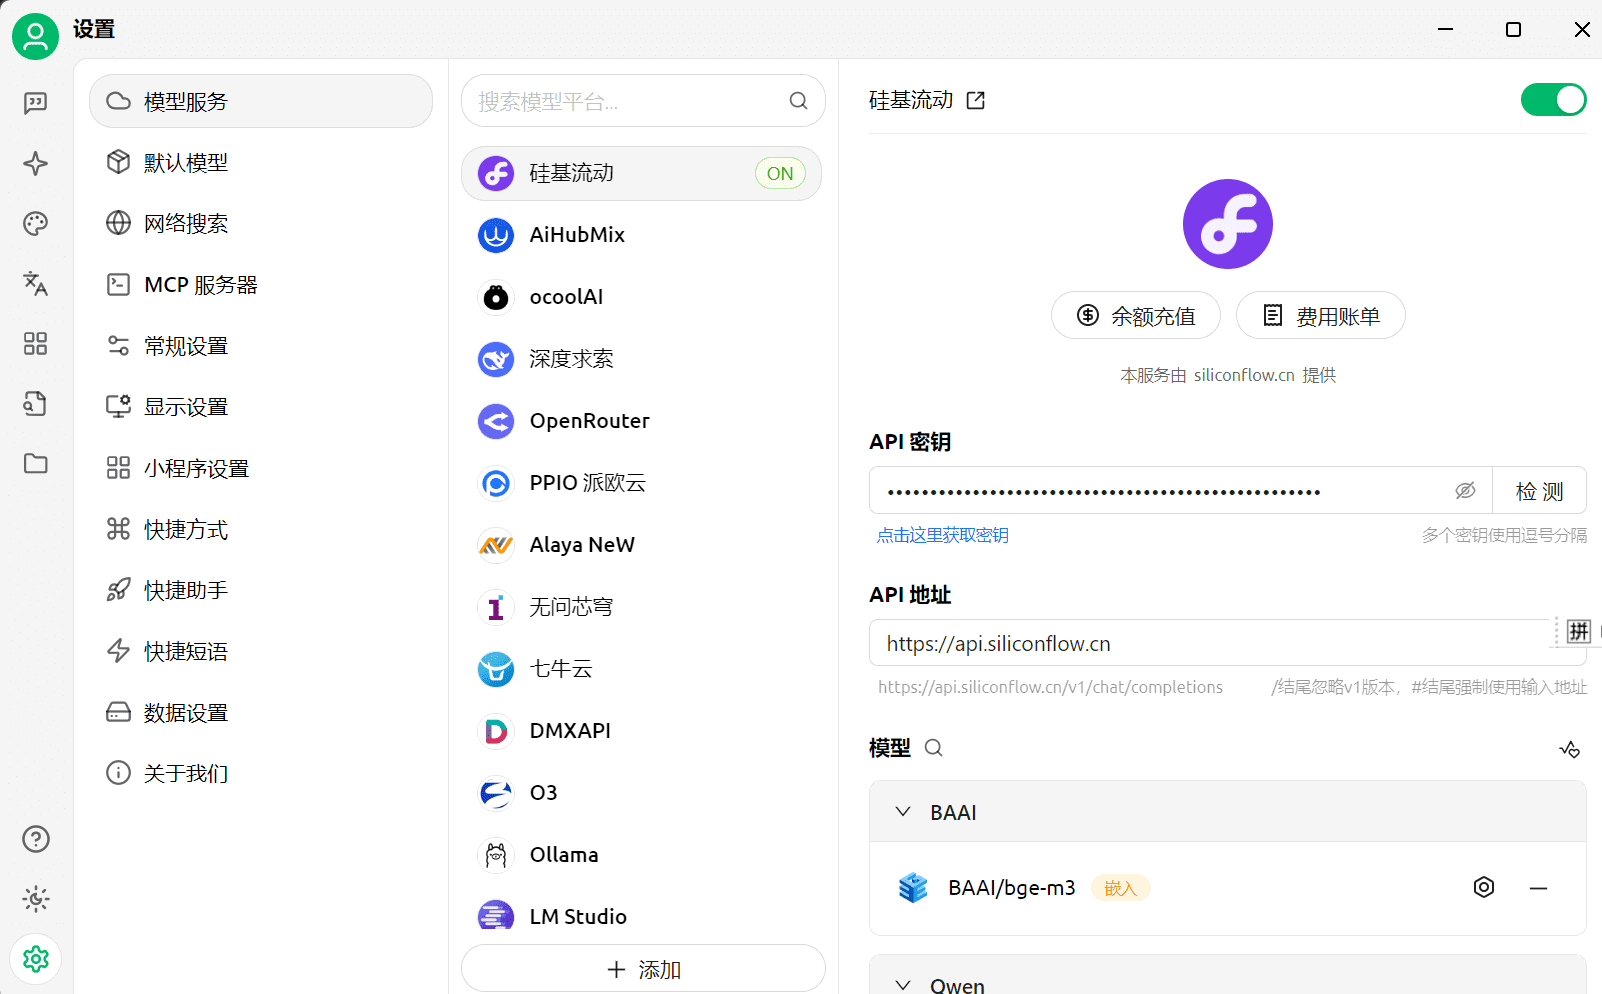The height and width of the screenshot is (994, 1602).
Task: Open the paintings palette icon
Action: point(35,223)
